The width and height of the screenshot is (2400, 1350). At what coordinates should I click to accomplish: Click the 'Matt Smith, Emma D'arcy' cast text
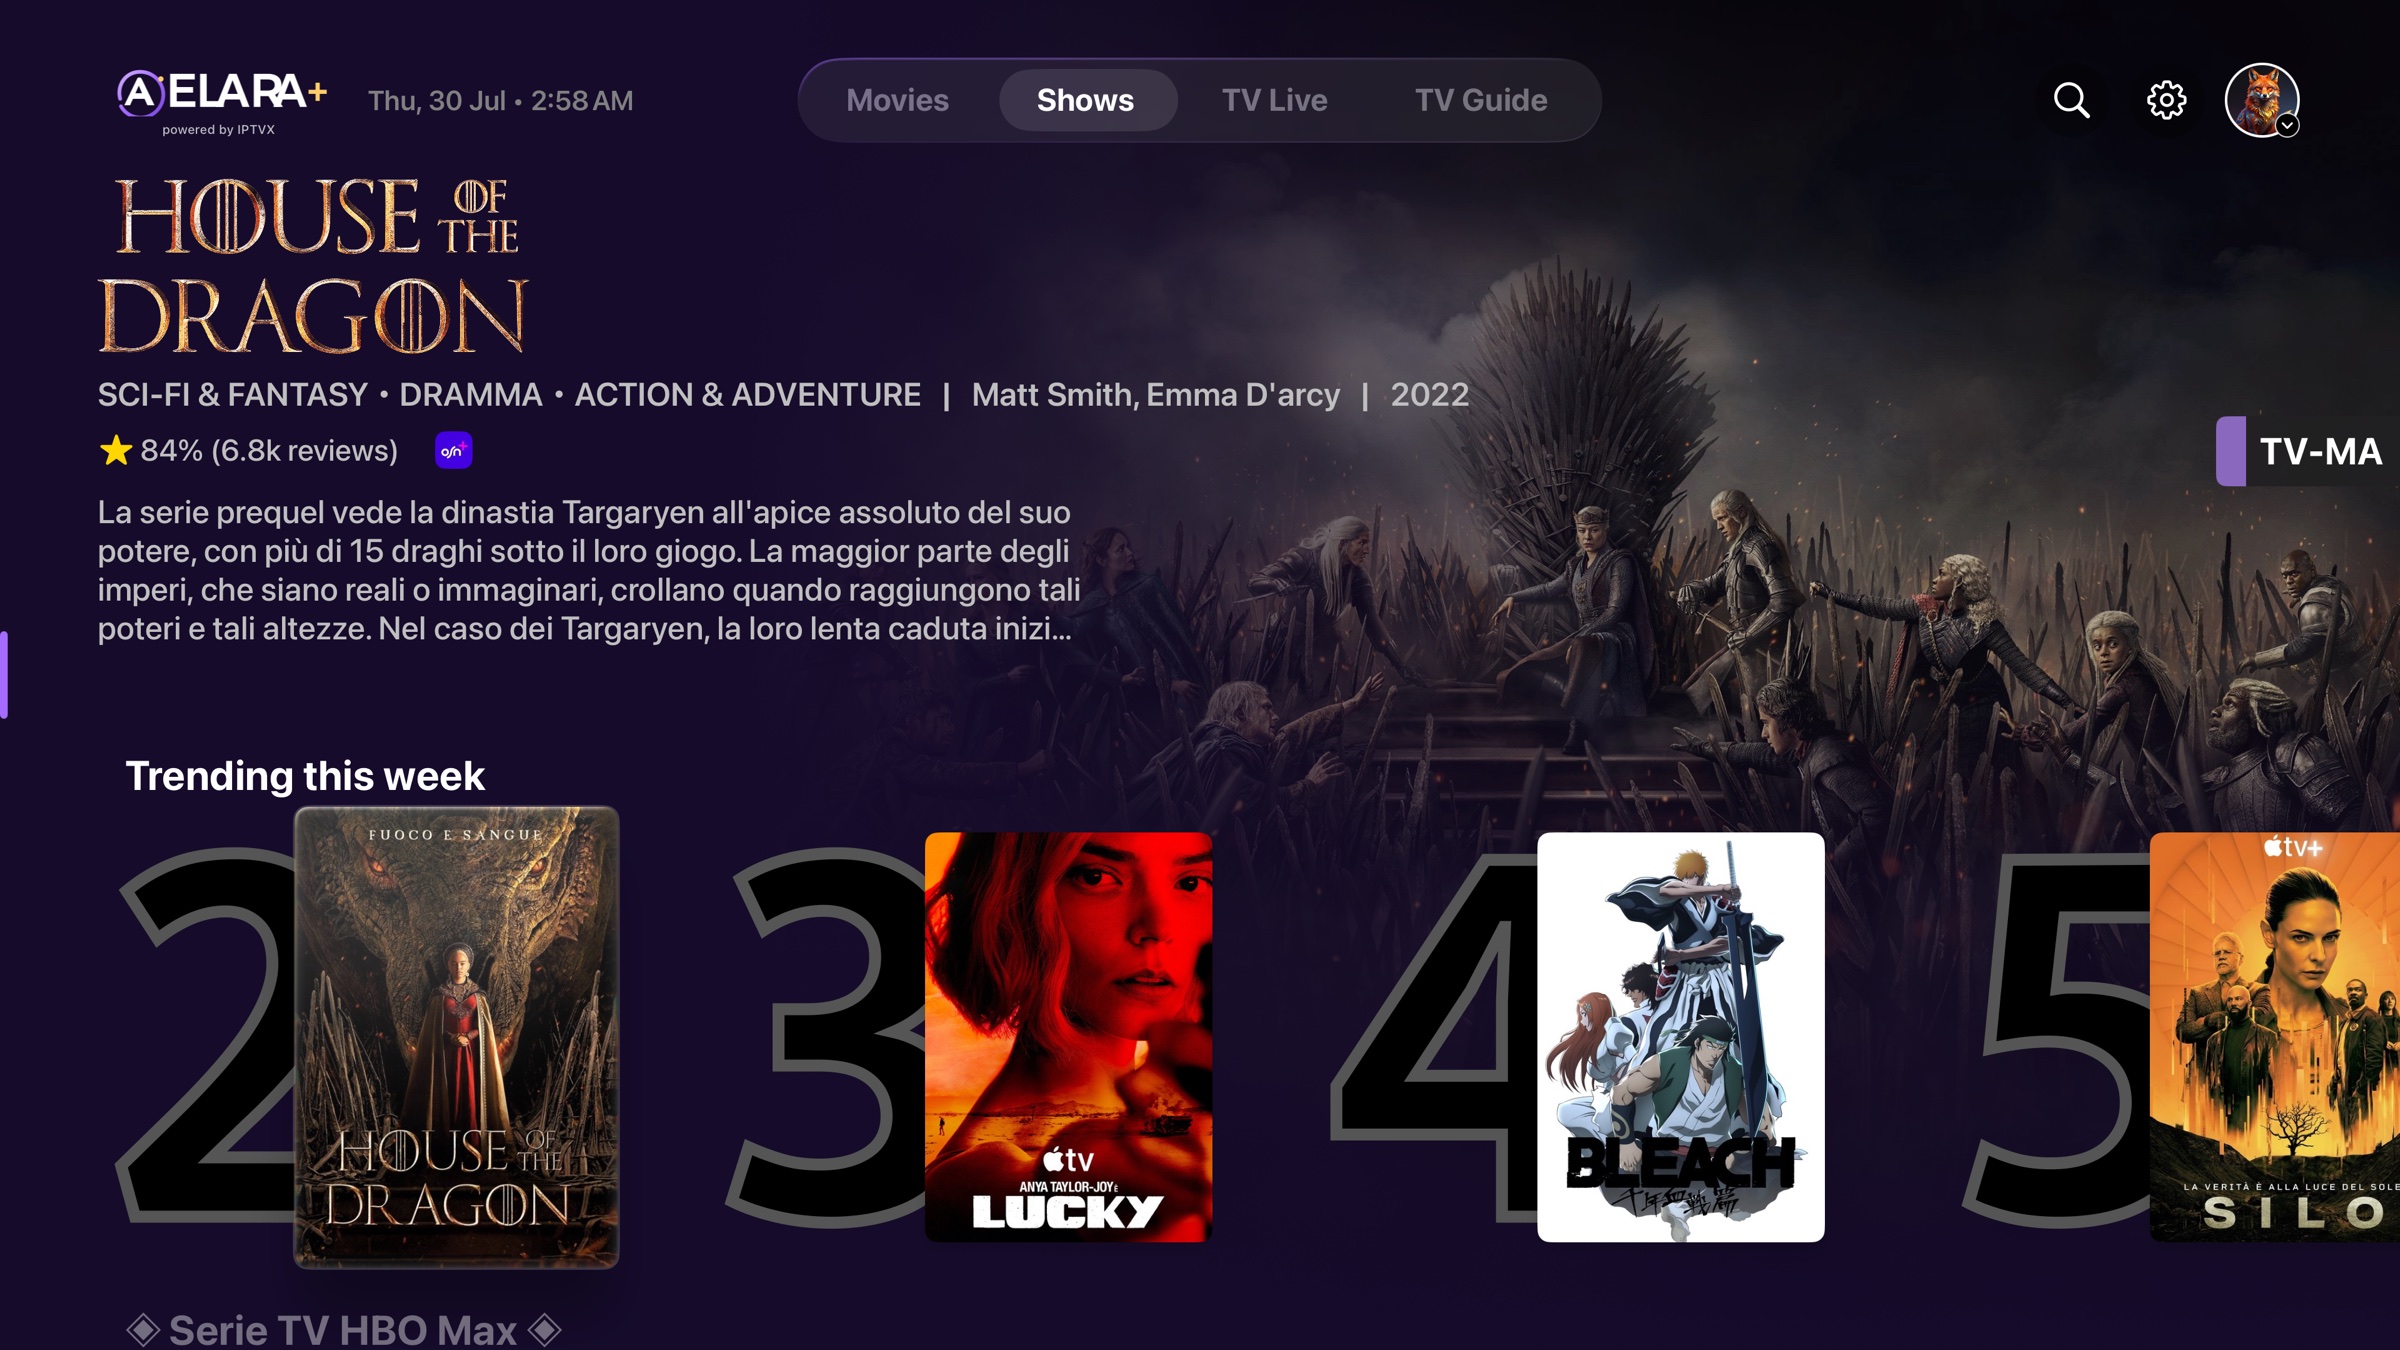pyautogui.click(x=1156, y=395)
